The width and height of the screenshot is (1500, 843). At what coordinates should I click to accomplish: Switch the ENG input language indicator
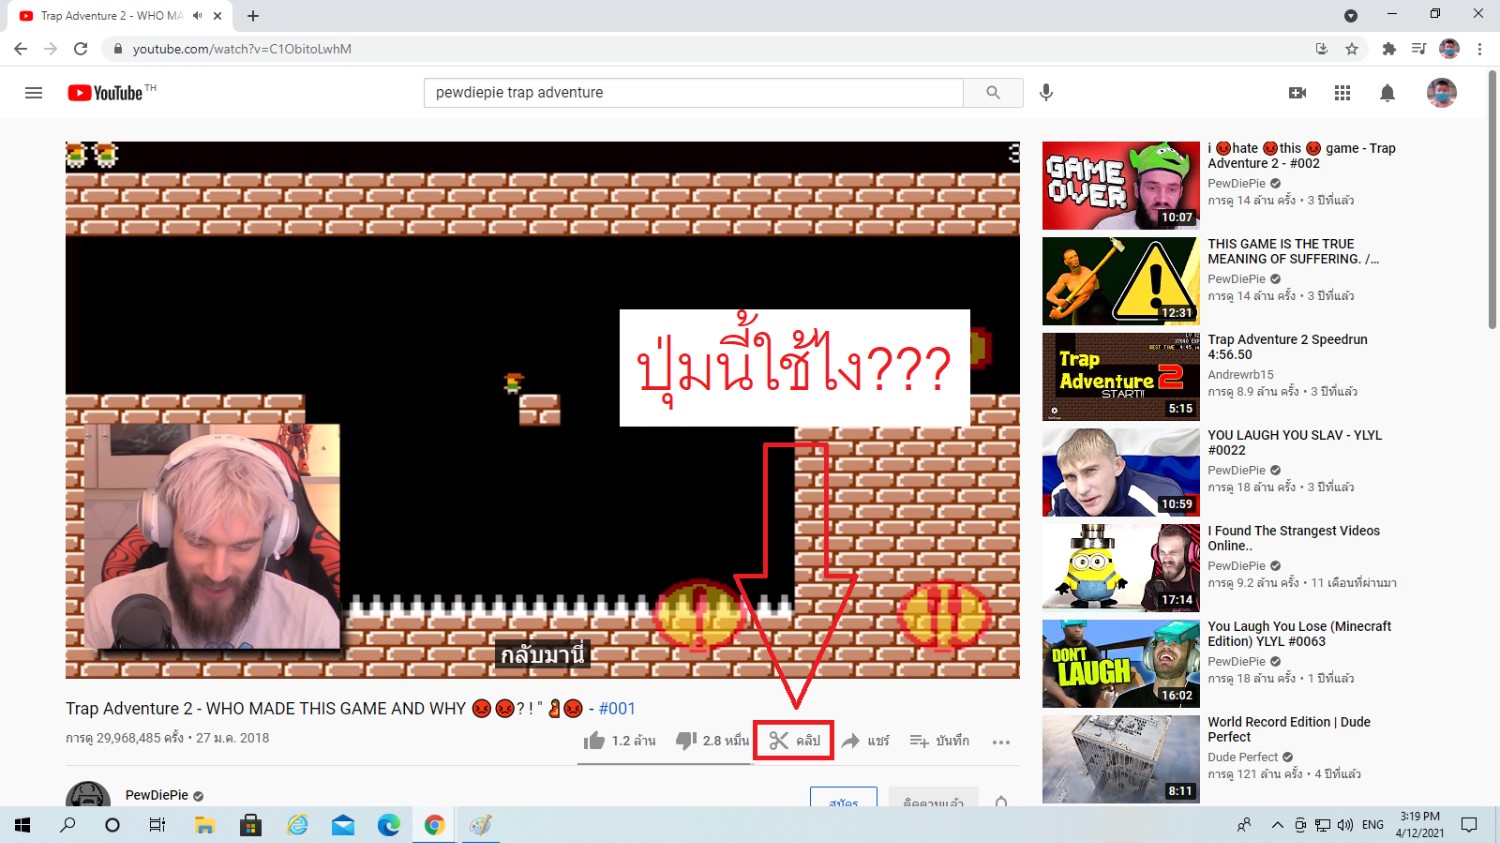coord(1373,825)
